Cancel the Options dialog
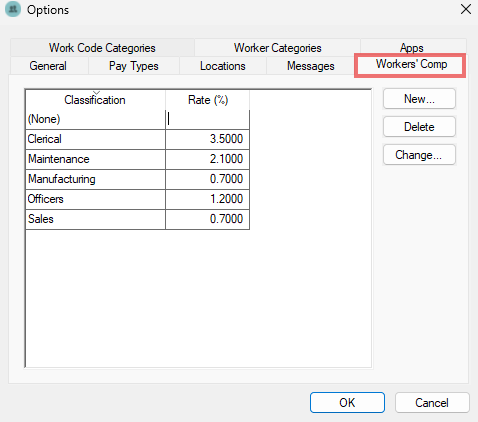This screenshot has height=422, width=478. (x=432, y=403)
